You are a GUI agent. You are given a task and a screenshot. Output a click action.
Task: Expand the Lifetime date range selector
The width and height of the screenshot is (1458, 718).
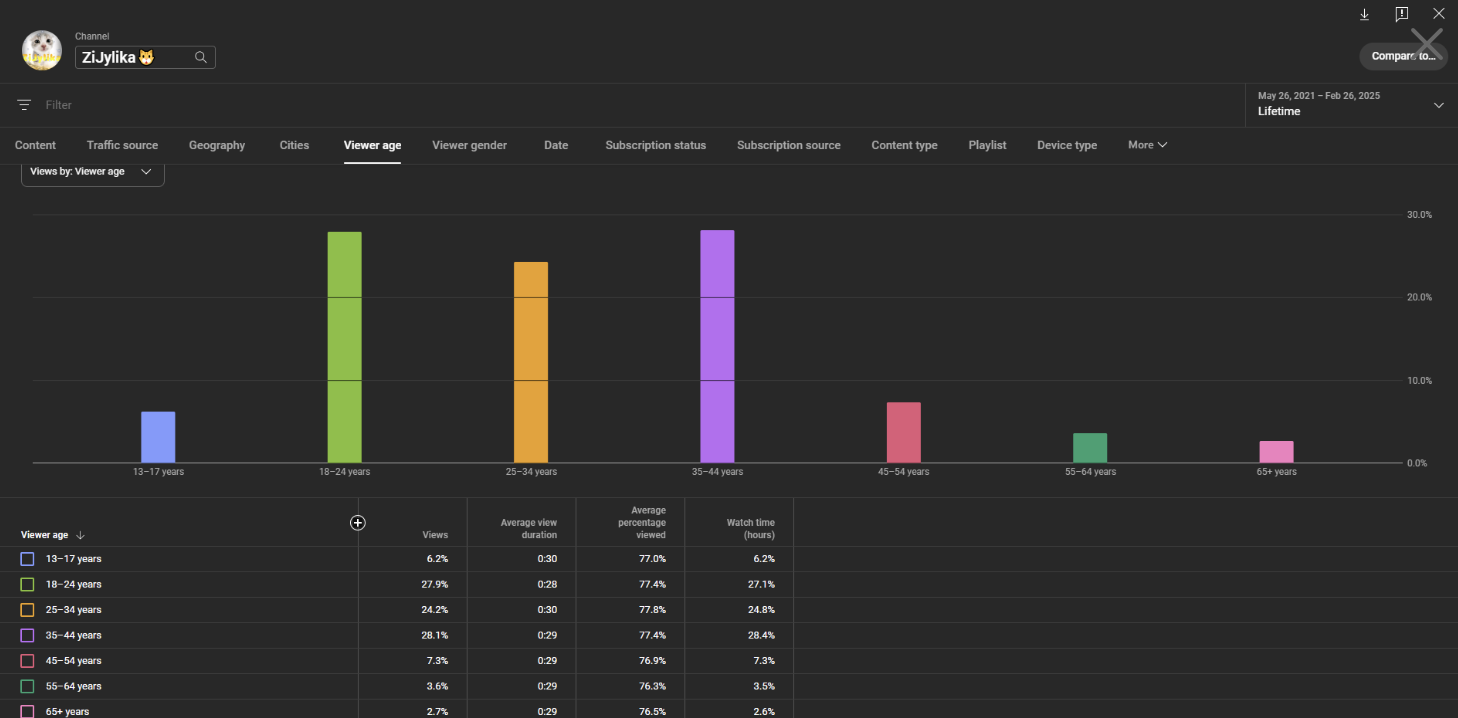1438,105
